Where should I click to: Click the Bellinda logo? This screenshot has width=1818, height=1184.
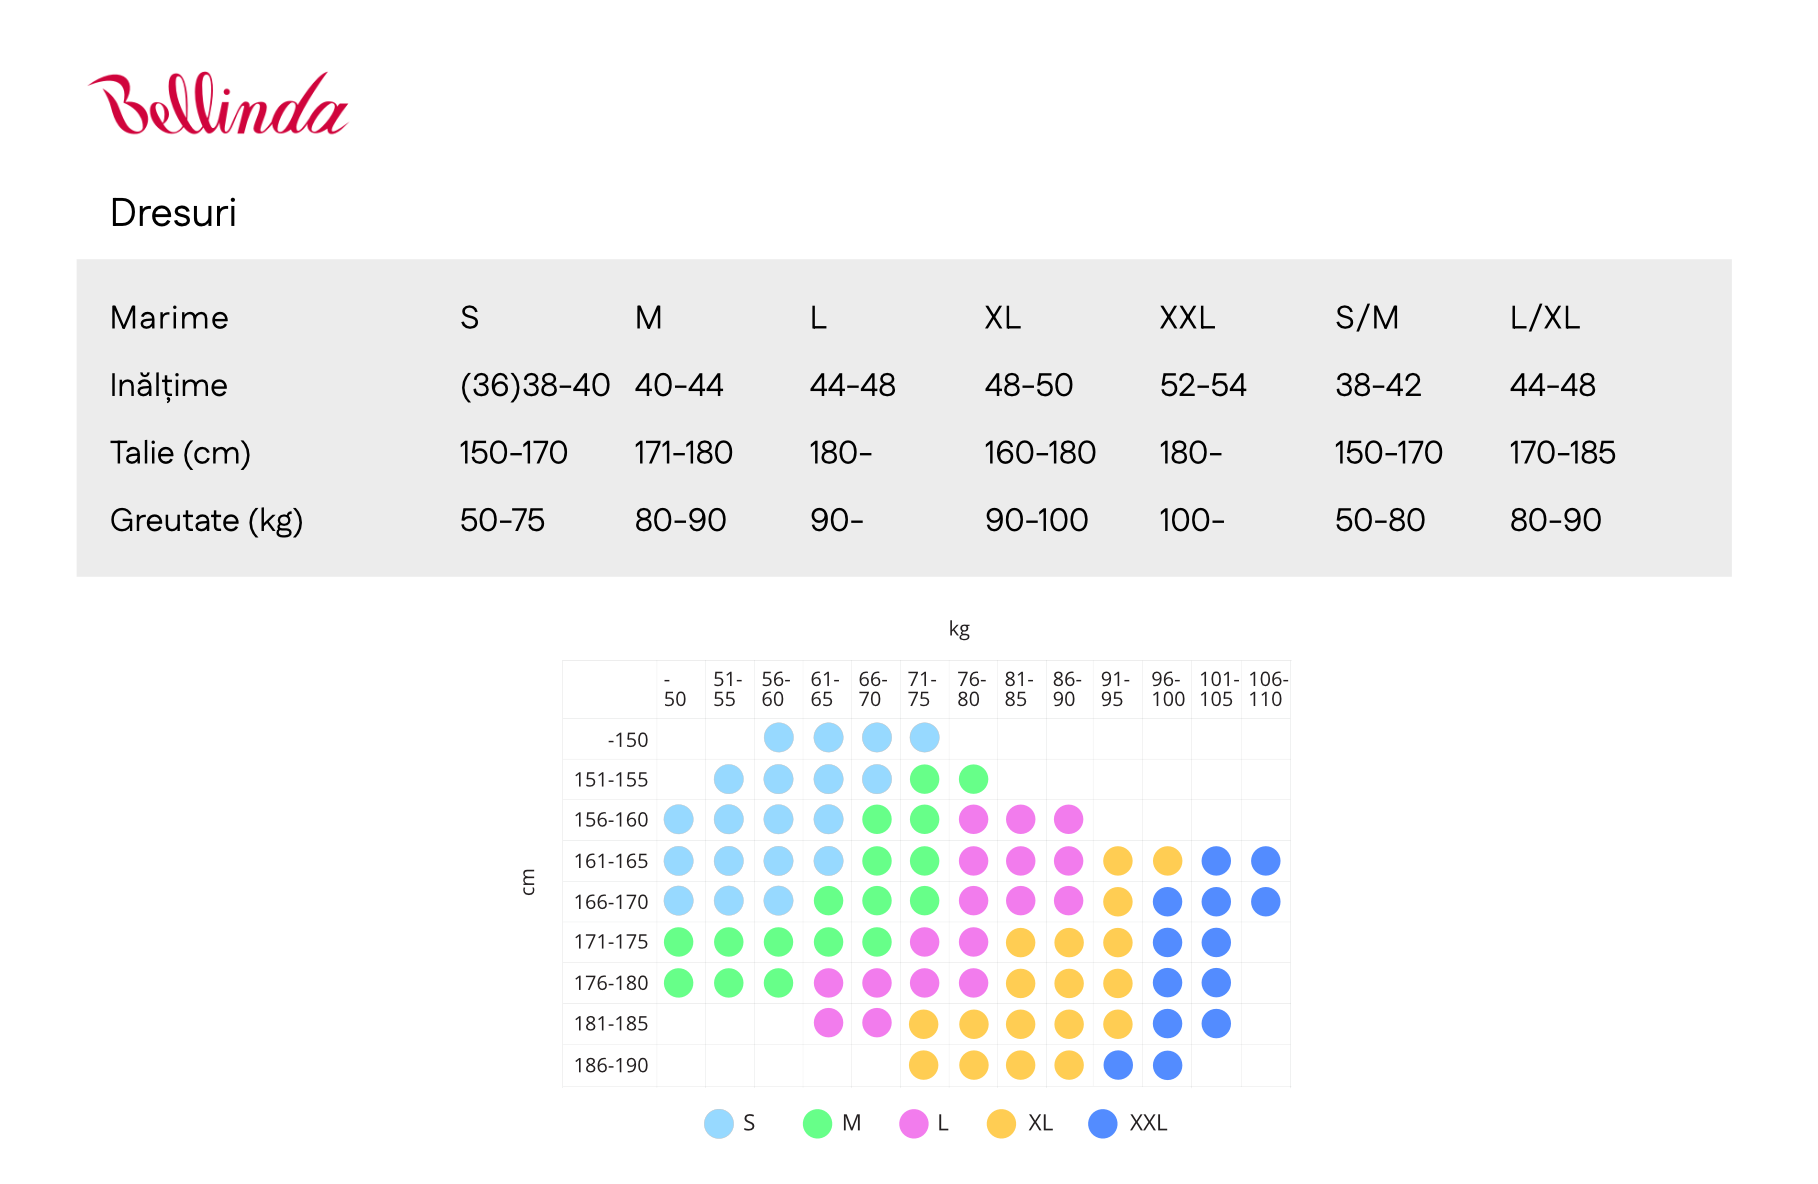[218, 104]
